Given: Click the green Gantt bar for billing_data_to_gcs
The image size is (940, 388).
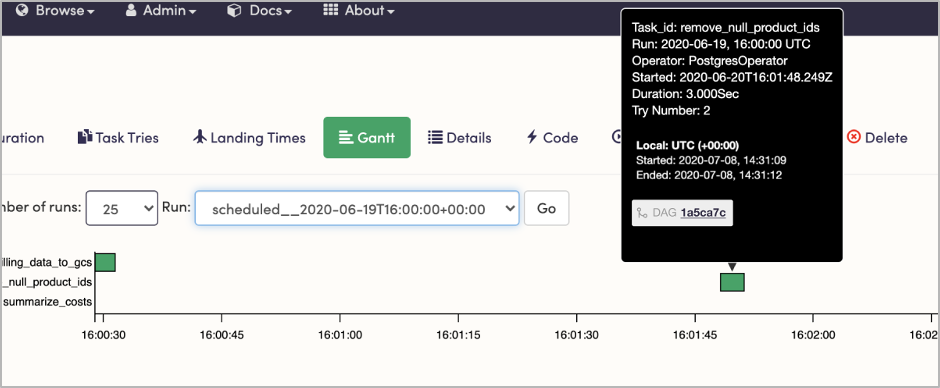Looking at the screenshot, I should tap(105, 262).
